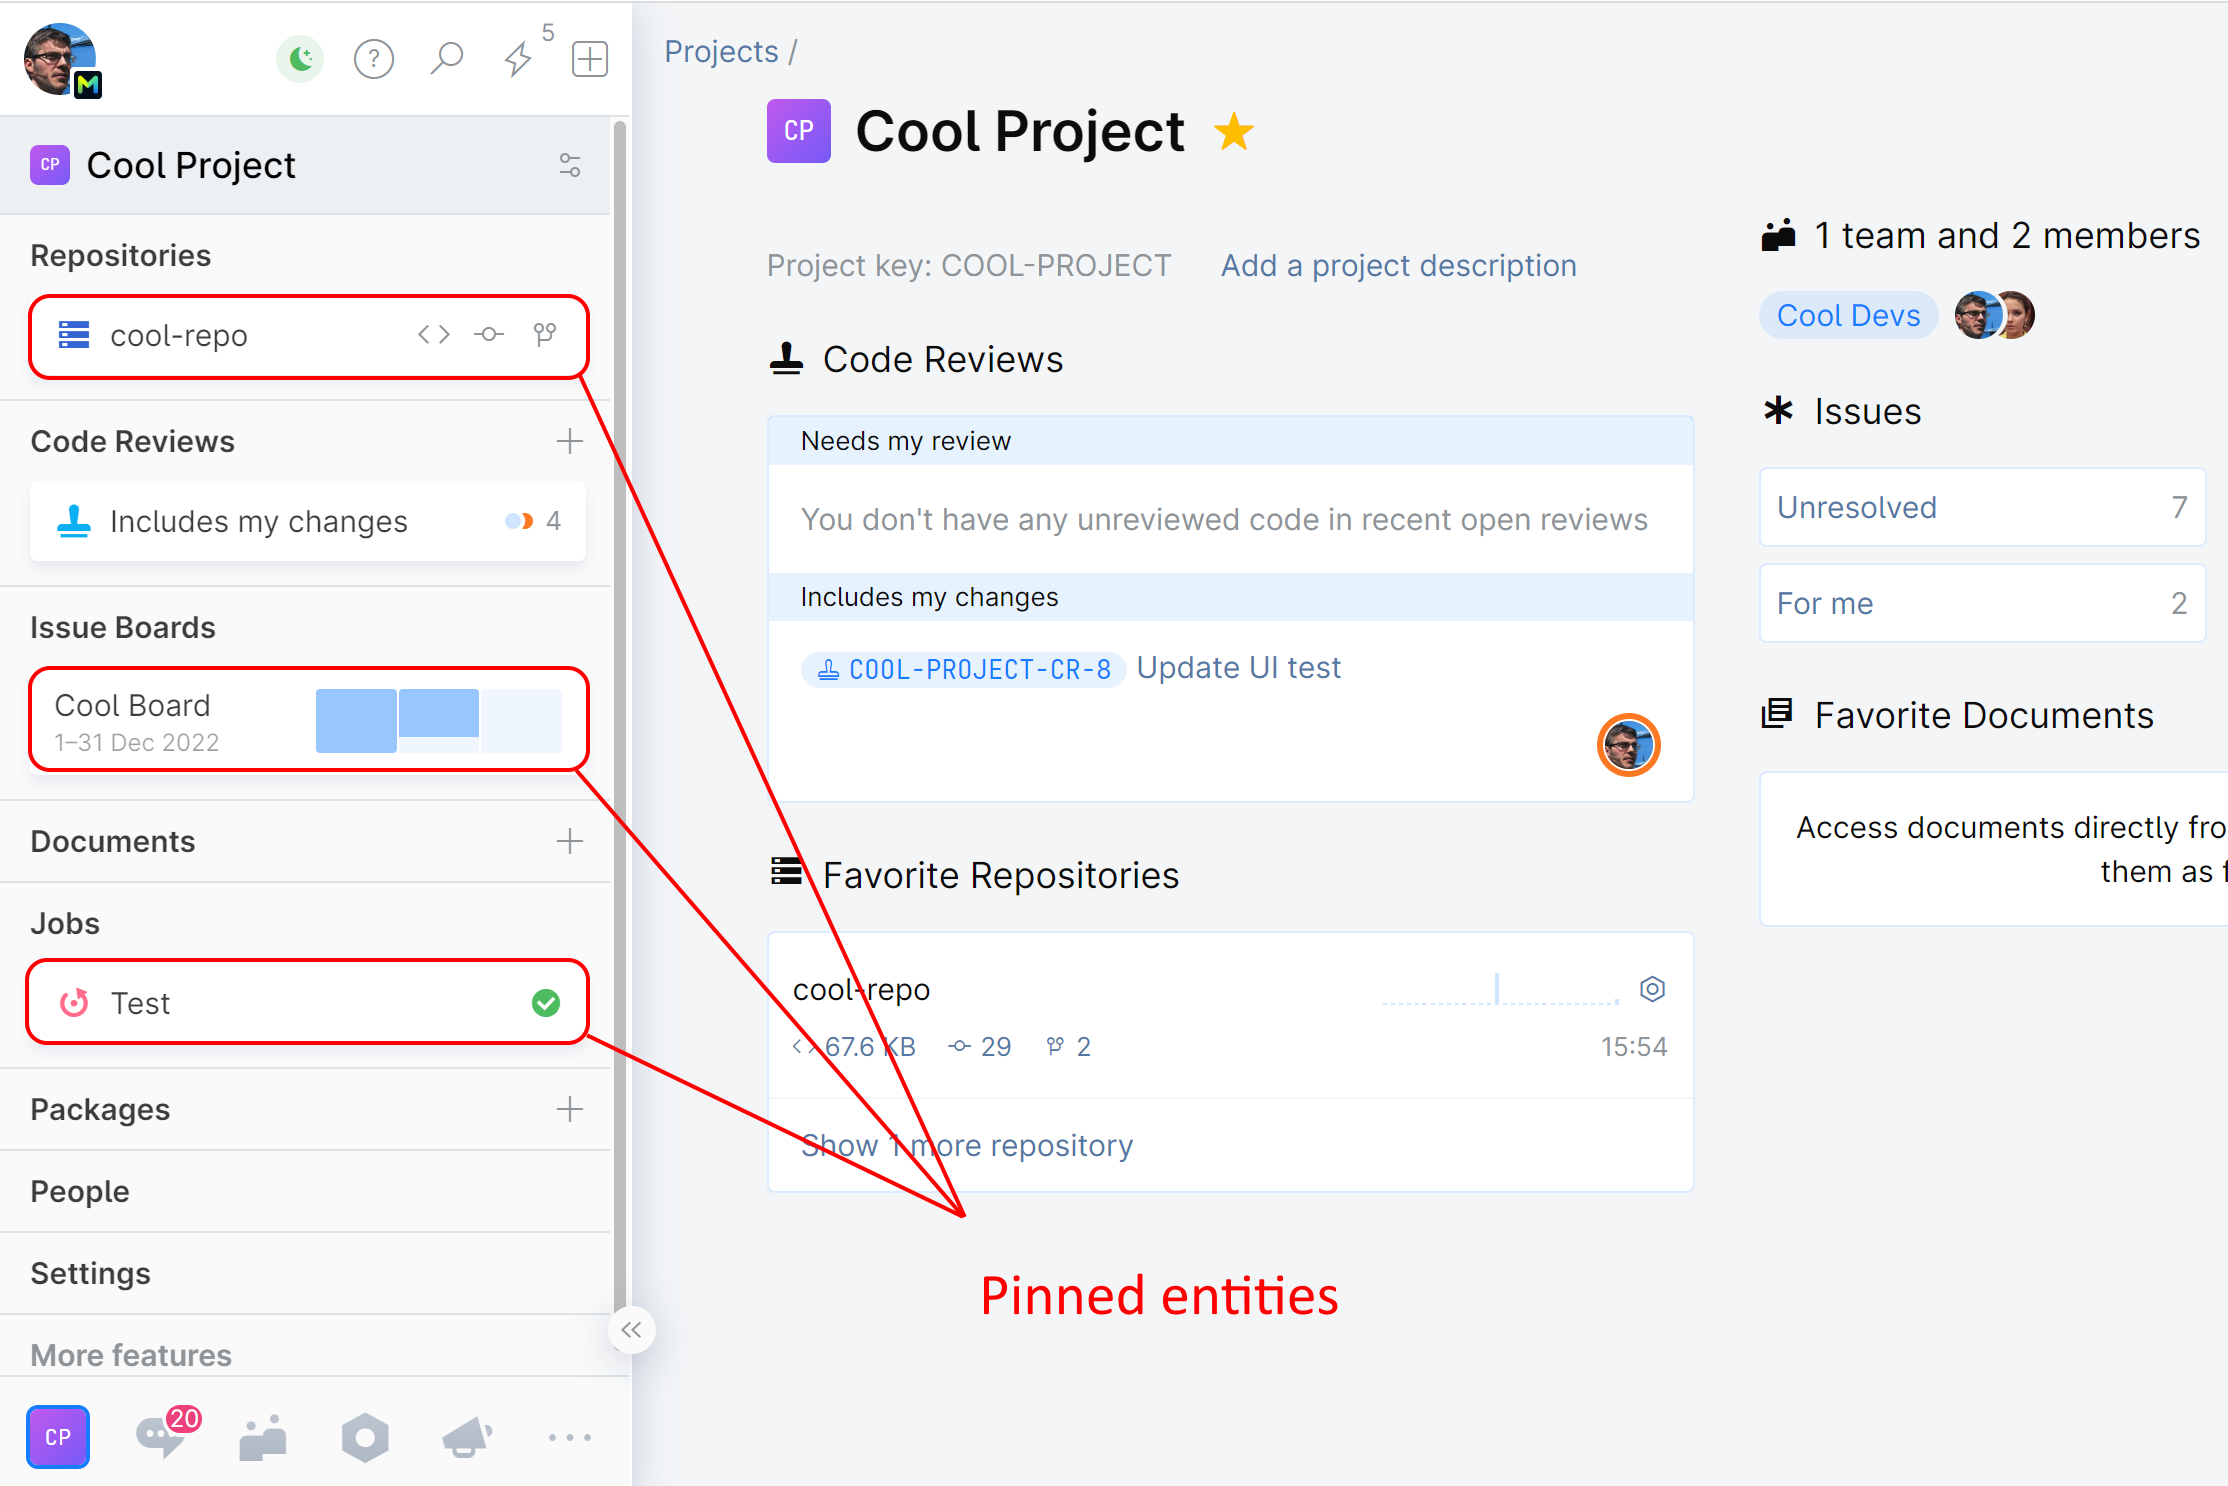Open sidebar customization sliders icon
2228x1486 pixels.
pos(570,165)
